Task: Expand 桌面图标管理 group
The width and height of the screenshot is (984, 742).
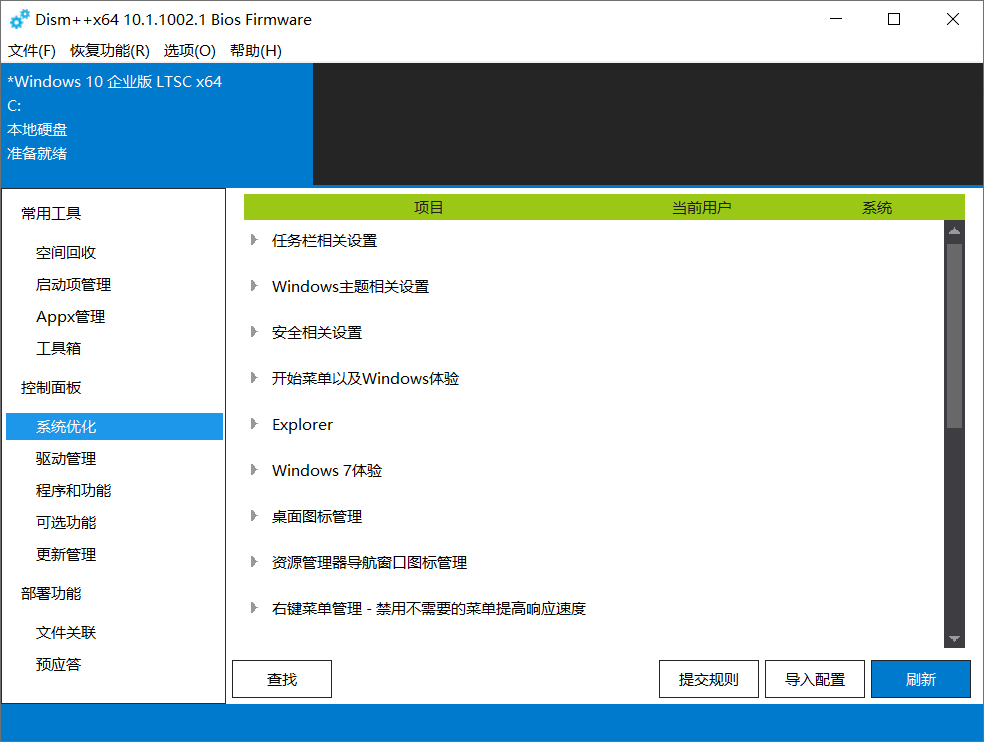Action: [x=254, y=516]
